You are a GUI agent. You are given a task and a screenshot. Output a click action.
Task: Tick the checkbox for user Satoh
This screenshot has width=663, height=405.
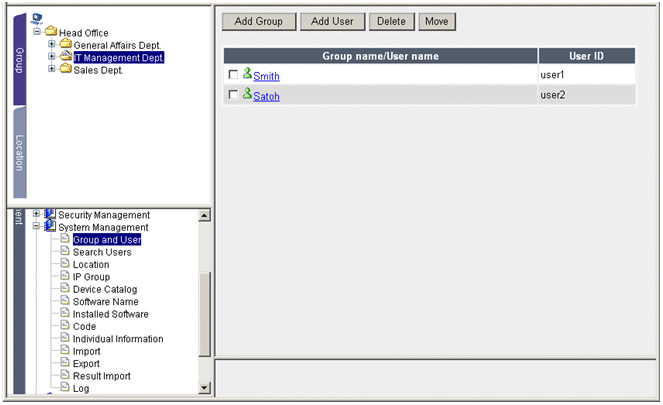point(233,95)
